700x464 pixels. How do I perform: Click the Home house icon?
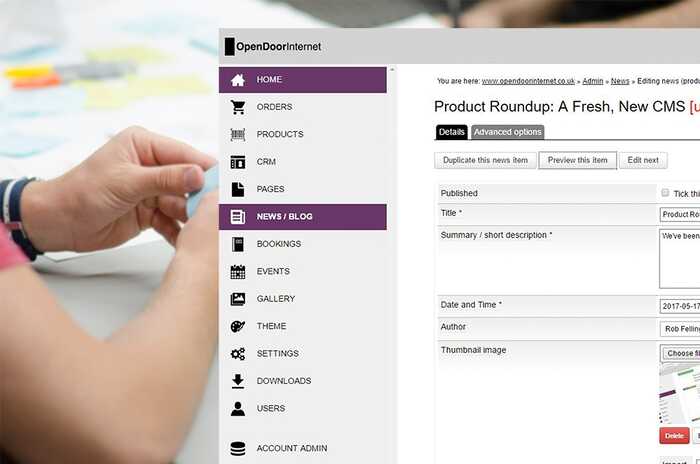(x=238, y=80)
